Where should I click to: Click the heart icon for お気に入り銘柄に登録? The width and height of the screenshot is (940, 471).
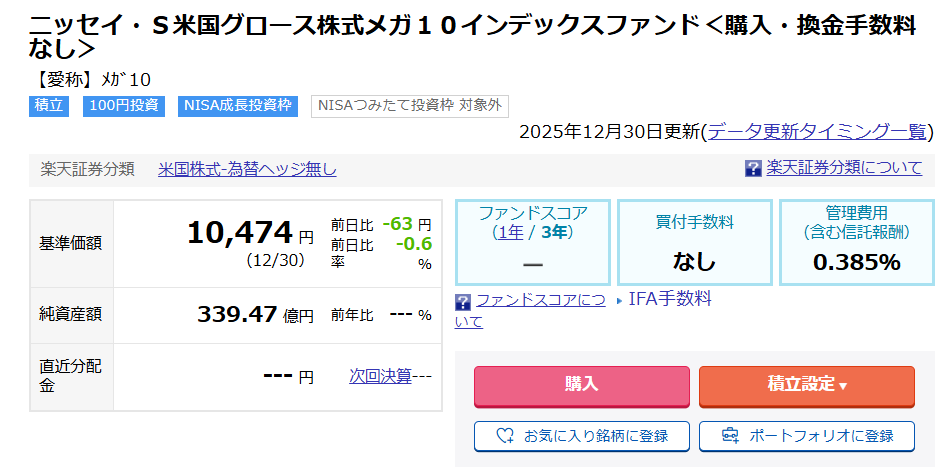[506, 436]
